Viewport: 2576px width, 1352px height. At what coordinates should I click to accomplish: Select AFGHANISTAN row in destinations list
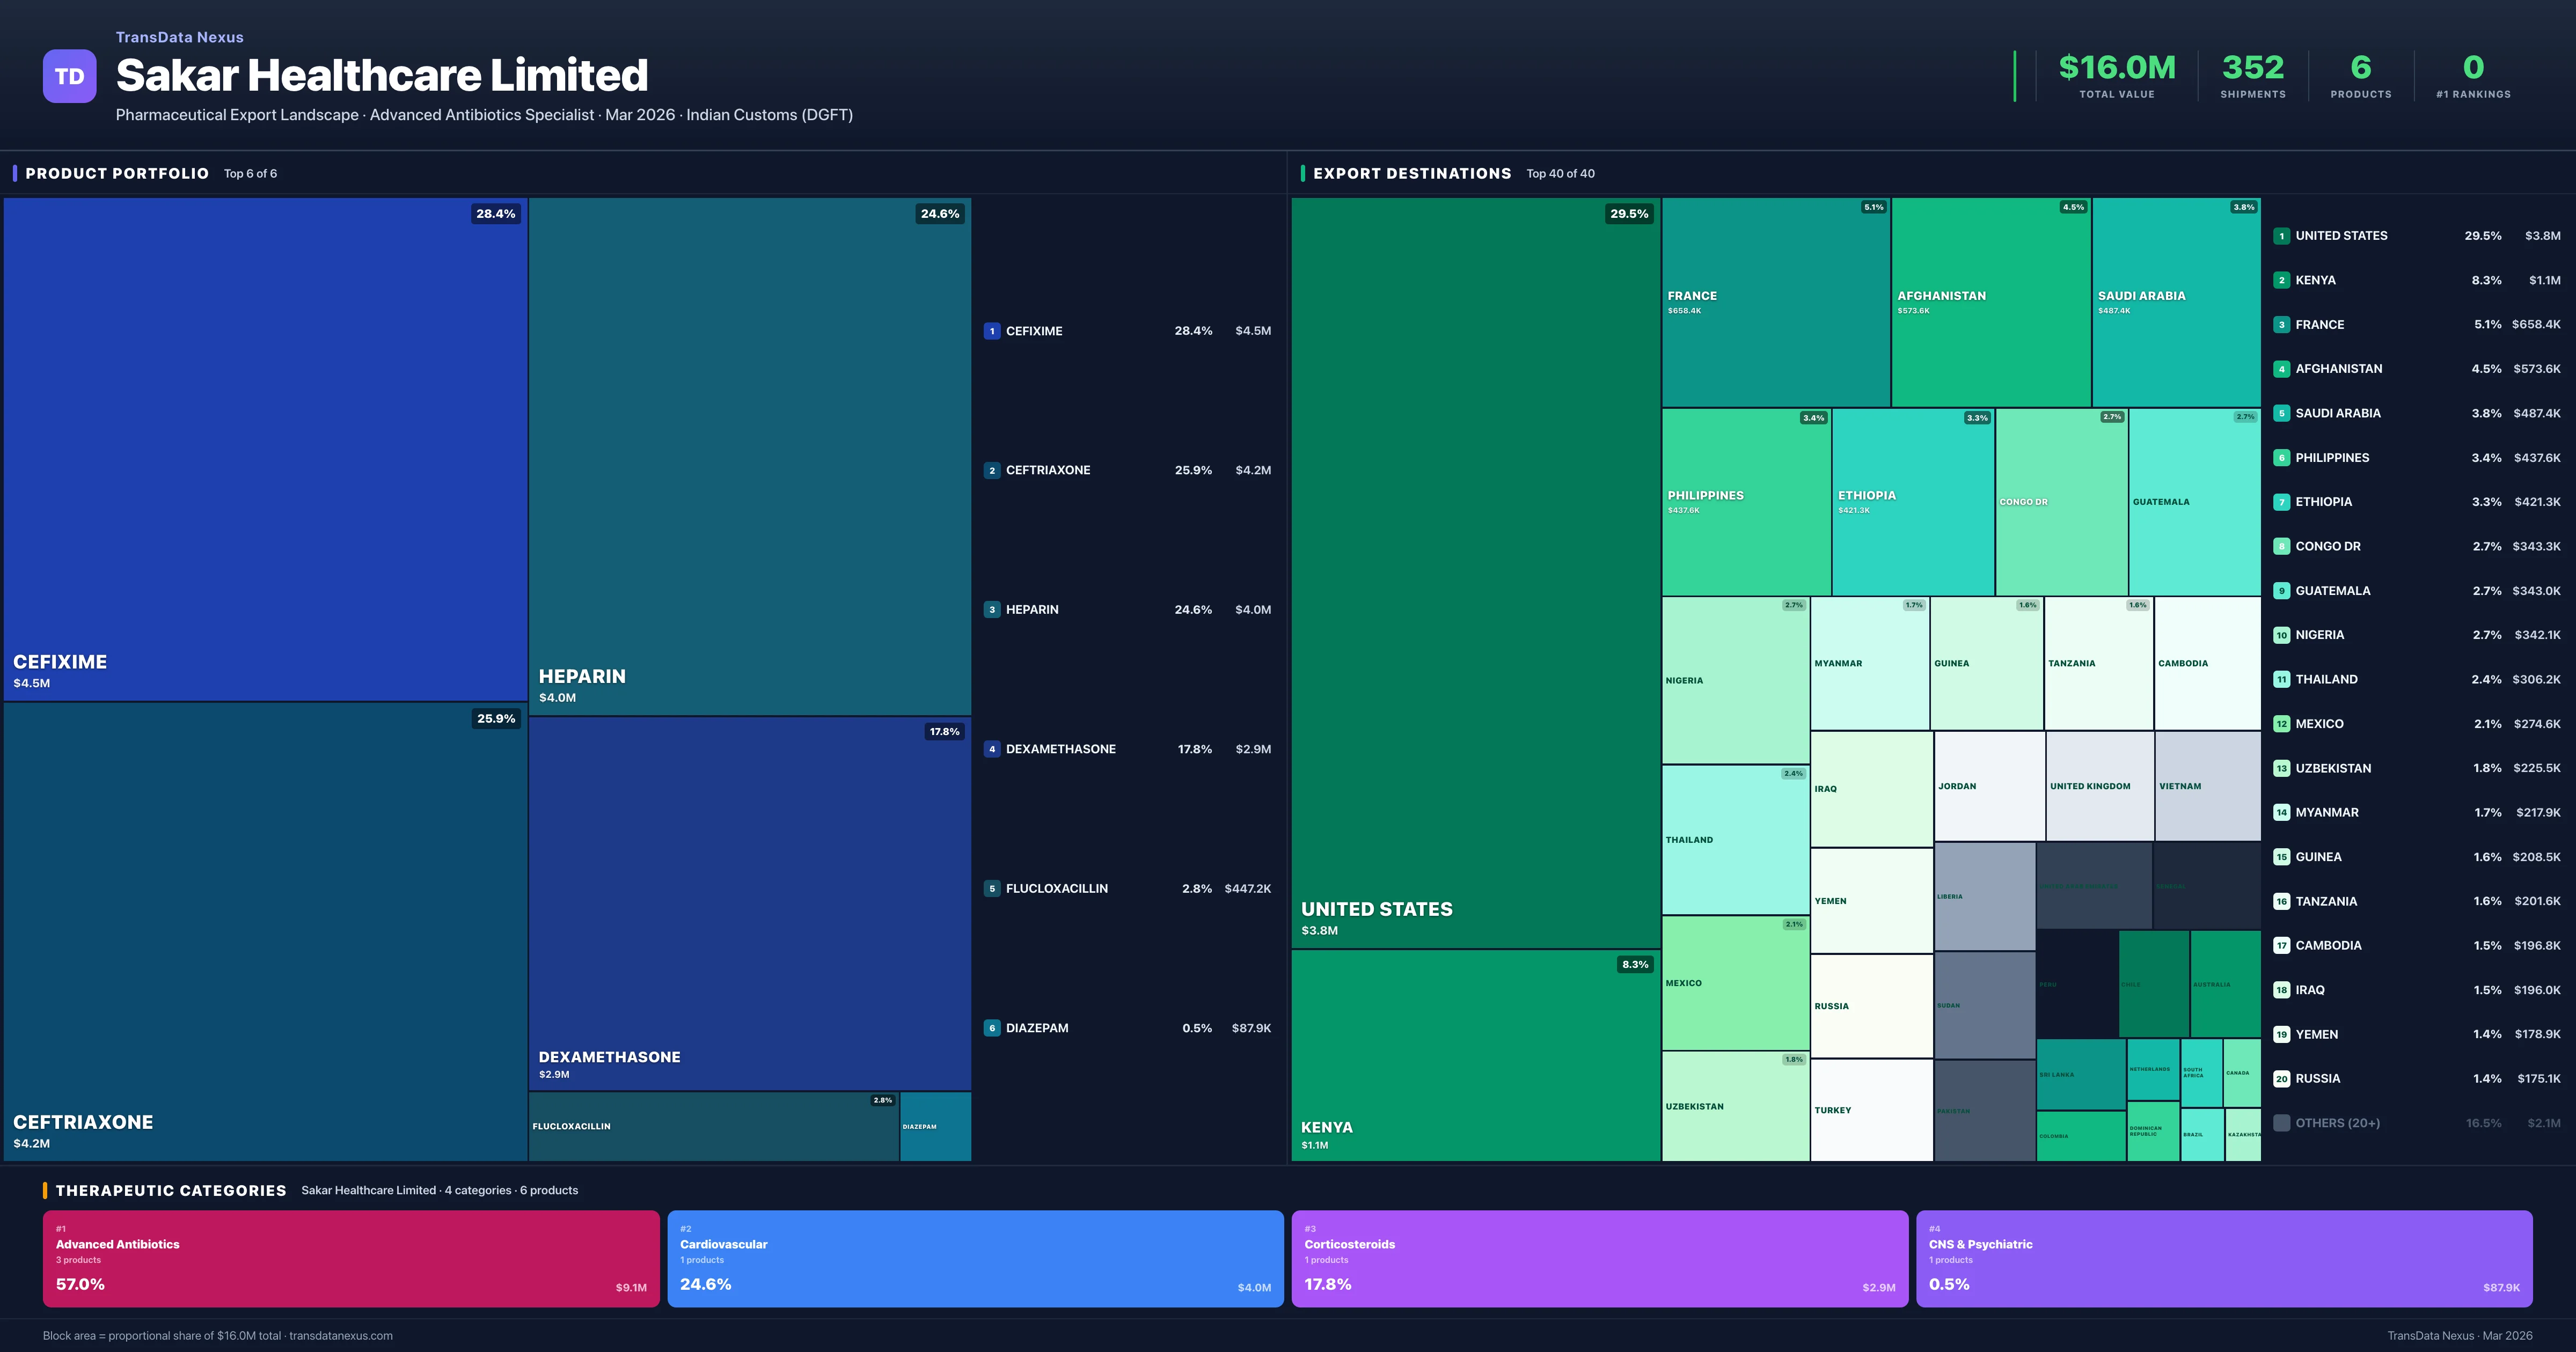coord(2415,369)
